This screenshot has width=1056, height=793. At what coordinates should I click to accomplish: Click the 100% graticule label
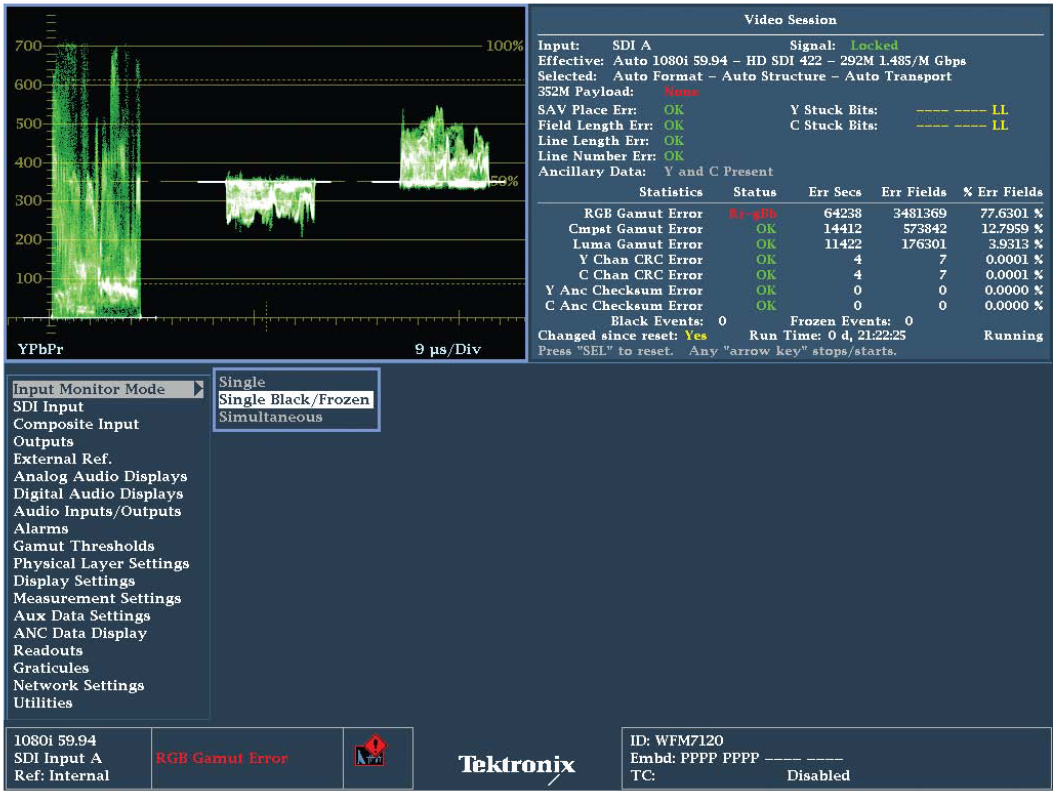coord(504,46)
